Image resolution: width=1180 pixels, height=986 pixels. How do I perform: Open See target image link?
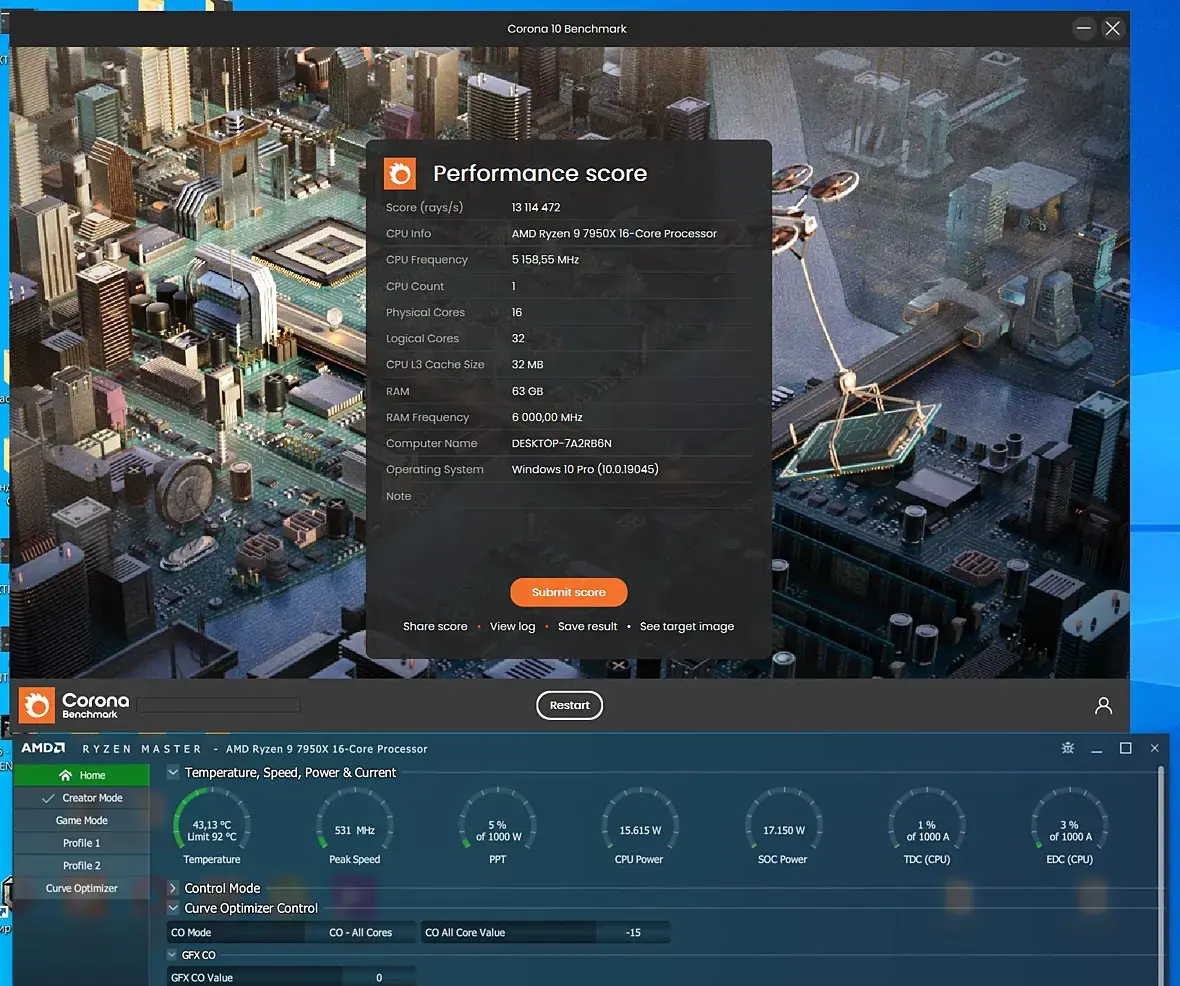click(686, 626)
